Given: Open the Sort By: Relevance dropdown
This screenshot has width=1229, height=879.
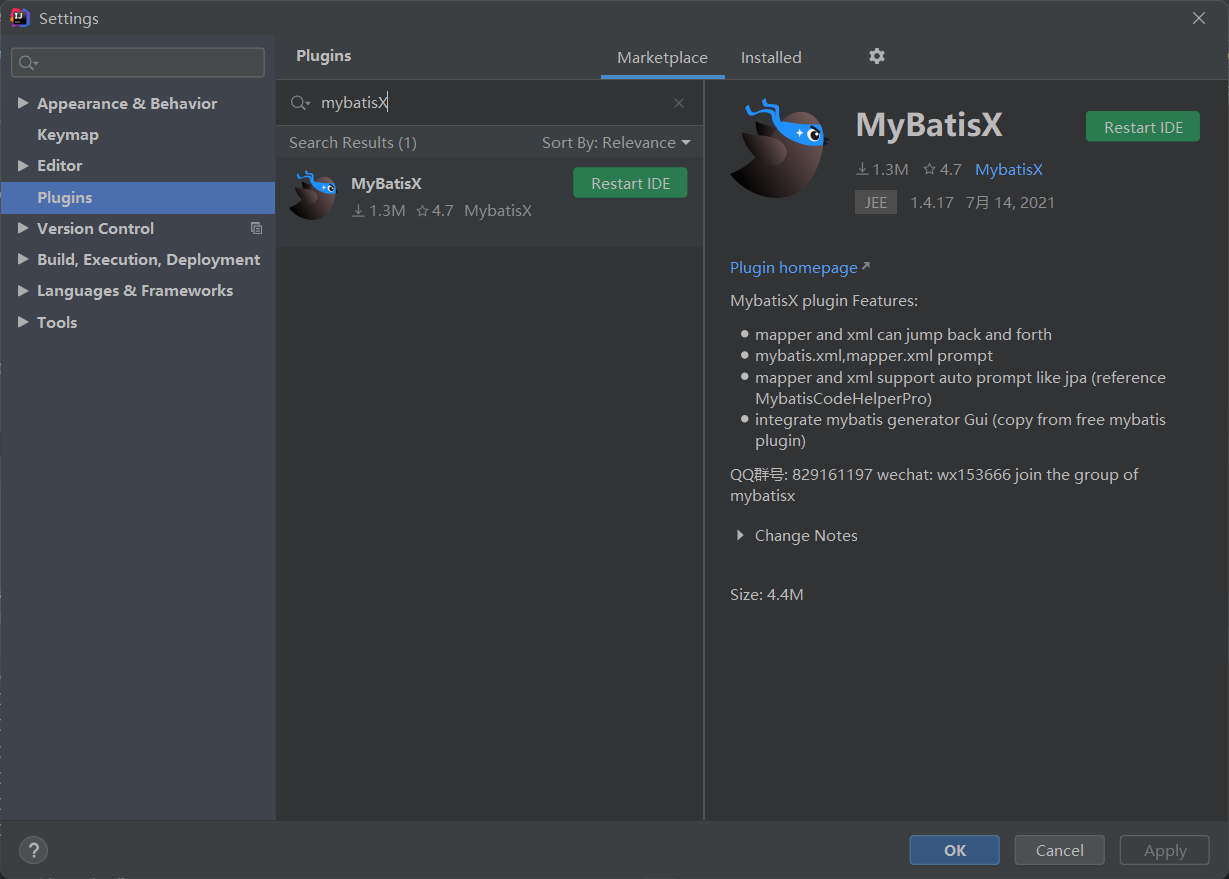Looking at the screenshot, I should (x=616, y=143).
